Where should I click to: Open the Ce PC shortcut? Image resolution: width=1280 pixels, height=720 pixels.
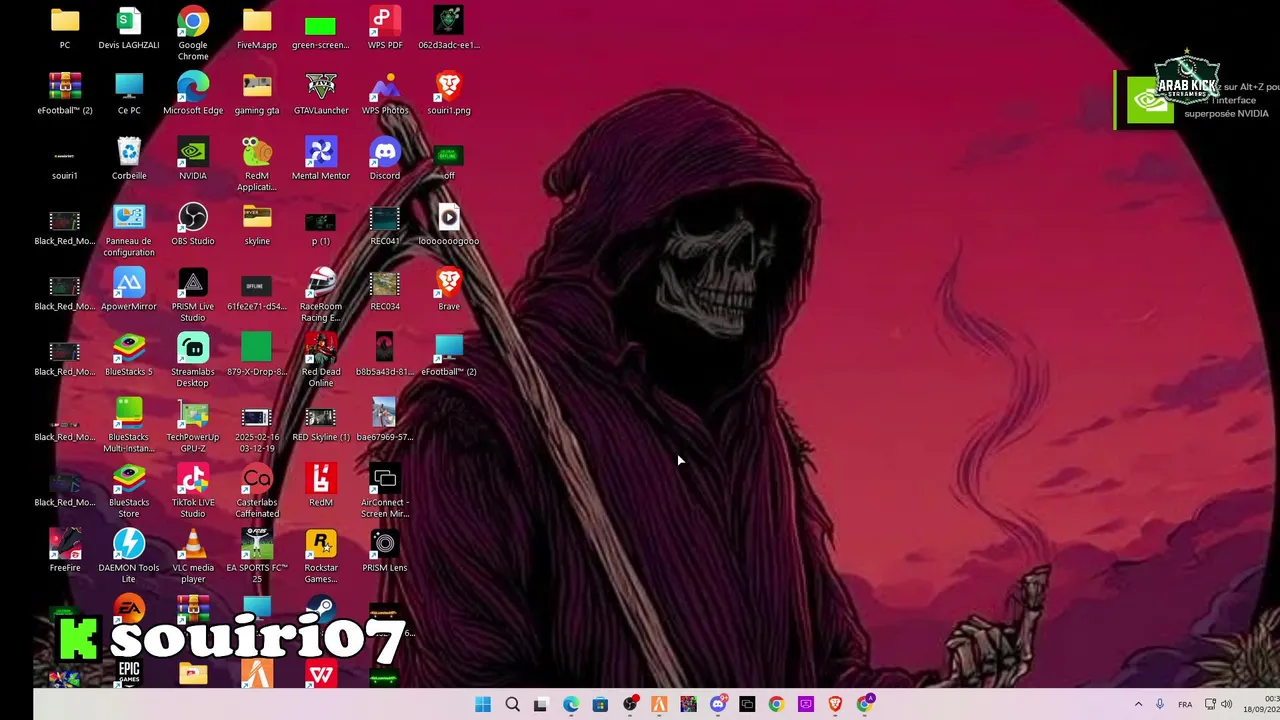coord(129,94)
